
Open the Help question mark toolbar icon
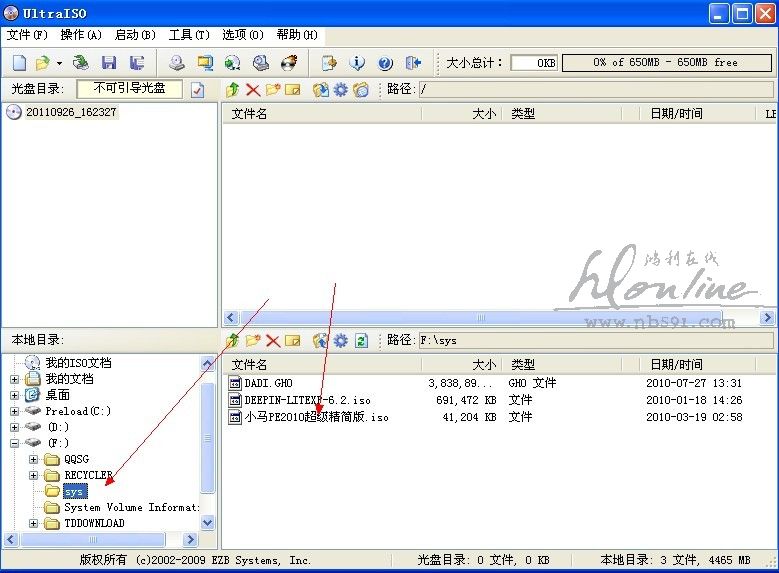(x=385, y=63)
